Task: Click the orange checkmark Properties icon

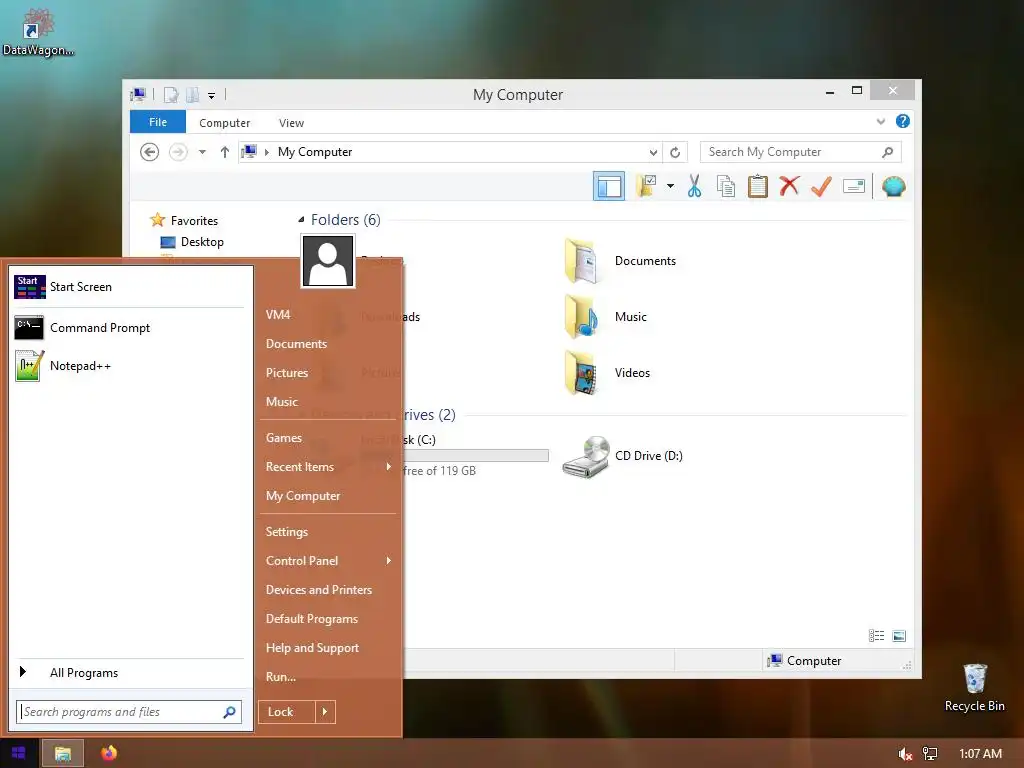Action: point(821,186)
